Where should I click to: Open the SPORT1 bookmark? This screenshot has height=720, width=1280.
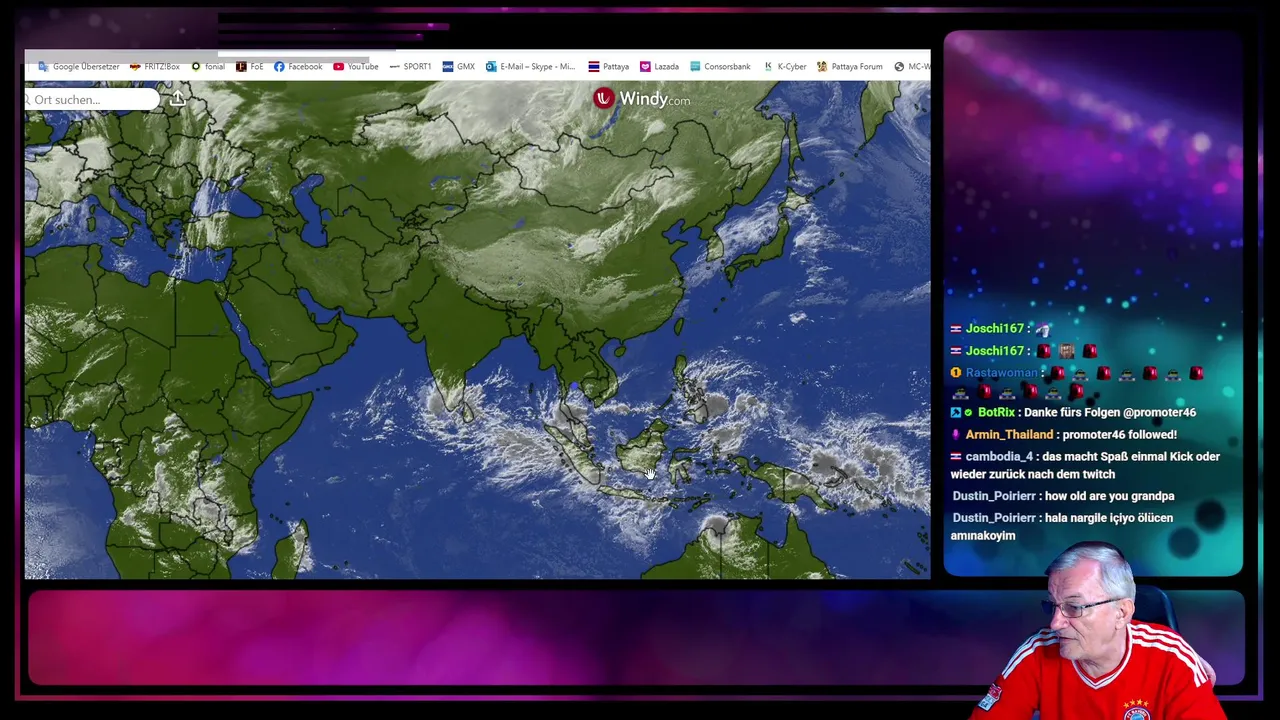click(x=410, y=67)
